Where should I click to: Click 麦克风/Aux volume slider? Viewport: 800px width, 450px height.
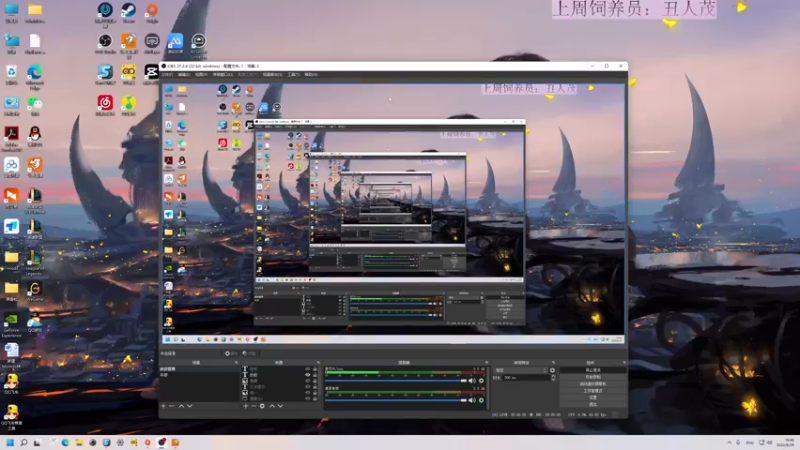pos(396,381)
